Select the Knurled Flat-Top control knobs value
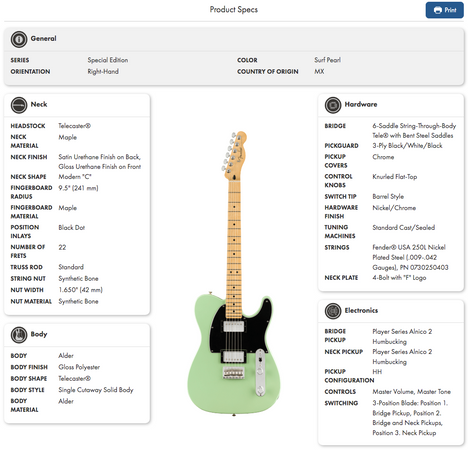 point(395,177)
